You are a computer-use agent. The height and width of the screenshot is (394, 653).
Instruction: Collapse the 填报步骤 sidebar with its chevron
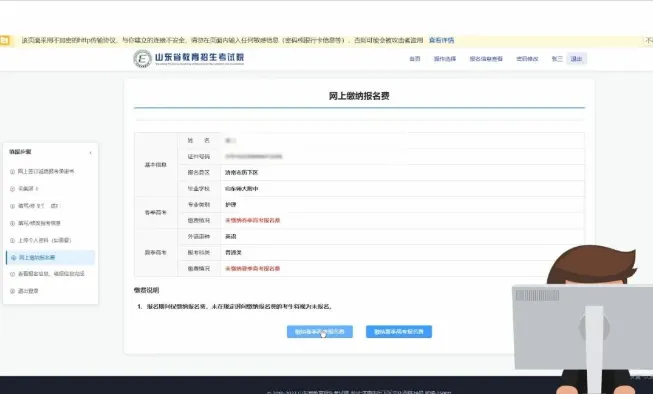coord(90,152)
